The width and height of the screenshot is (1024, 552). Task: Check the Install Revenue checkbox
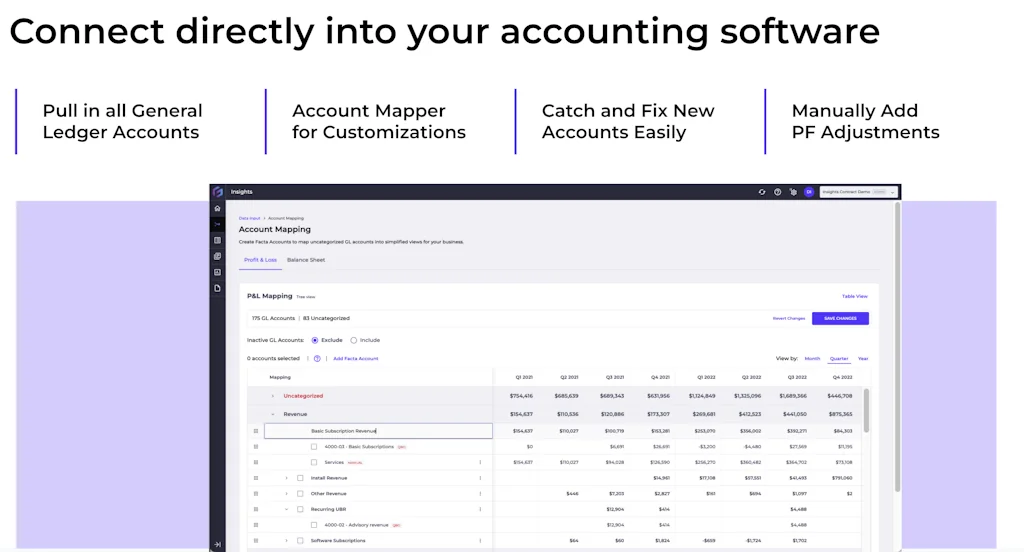point(300,478)
